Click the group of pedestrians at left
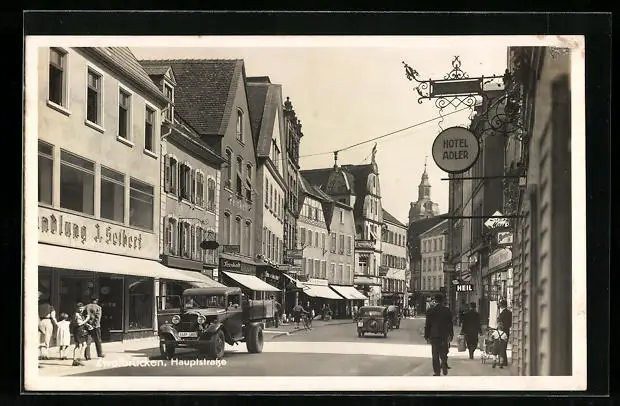 click(72, 329)
